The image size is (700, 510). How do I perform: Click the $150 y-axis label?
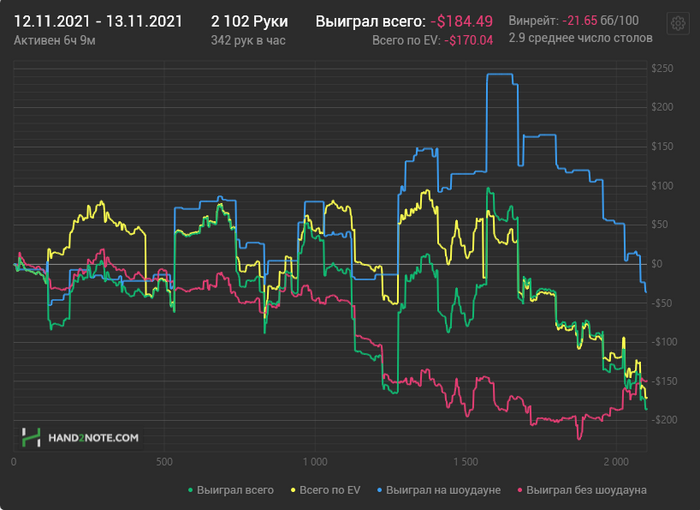(x=662, y=146)
